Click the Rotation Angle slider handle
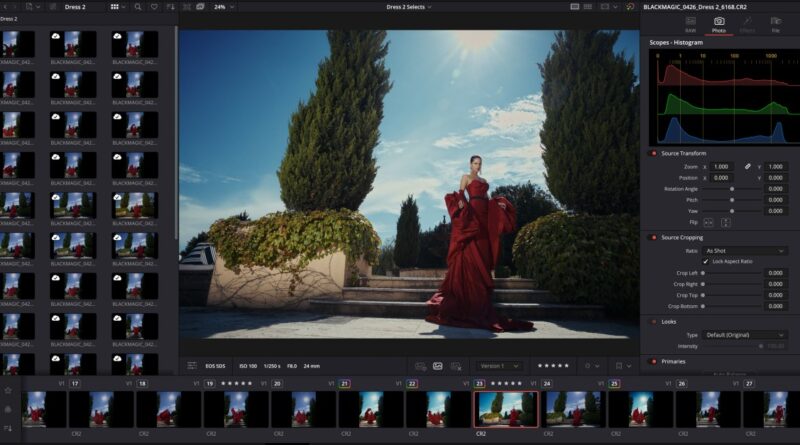Image resolution: width=800 pixels, height=445 pixels. [x=731, y=188]
